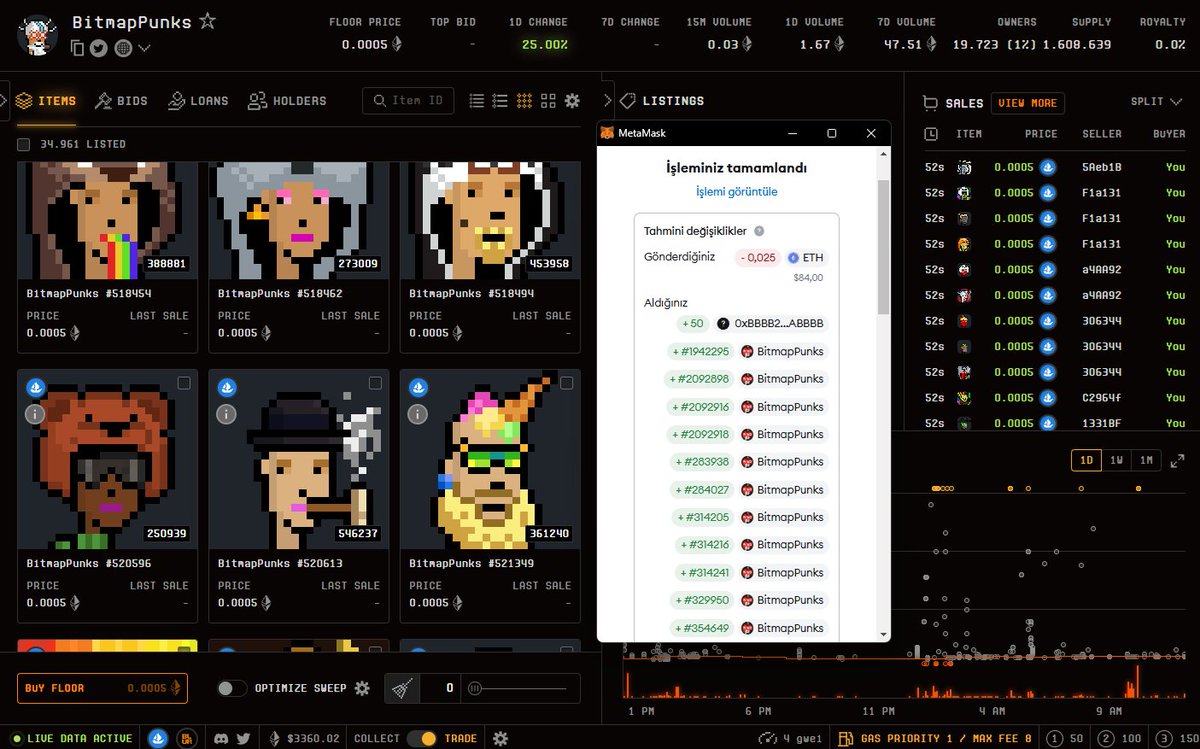Open the Split dropdown in Sales panel

1156,101
